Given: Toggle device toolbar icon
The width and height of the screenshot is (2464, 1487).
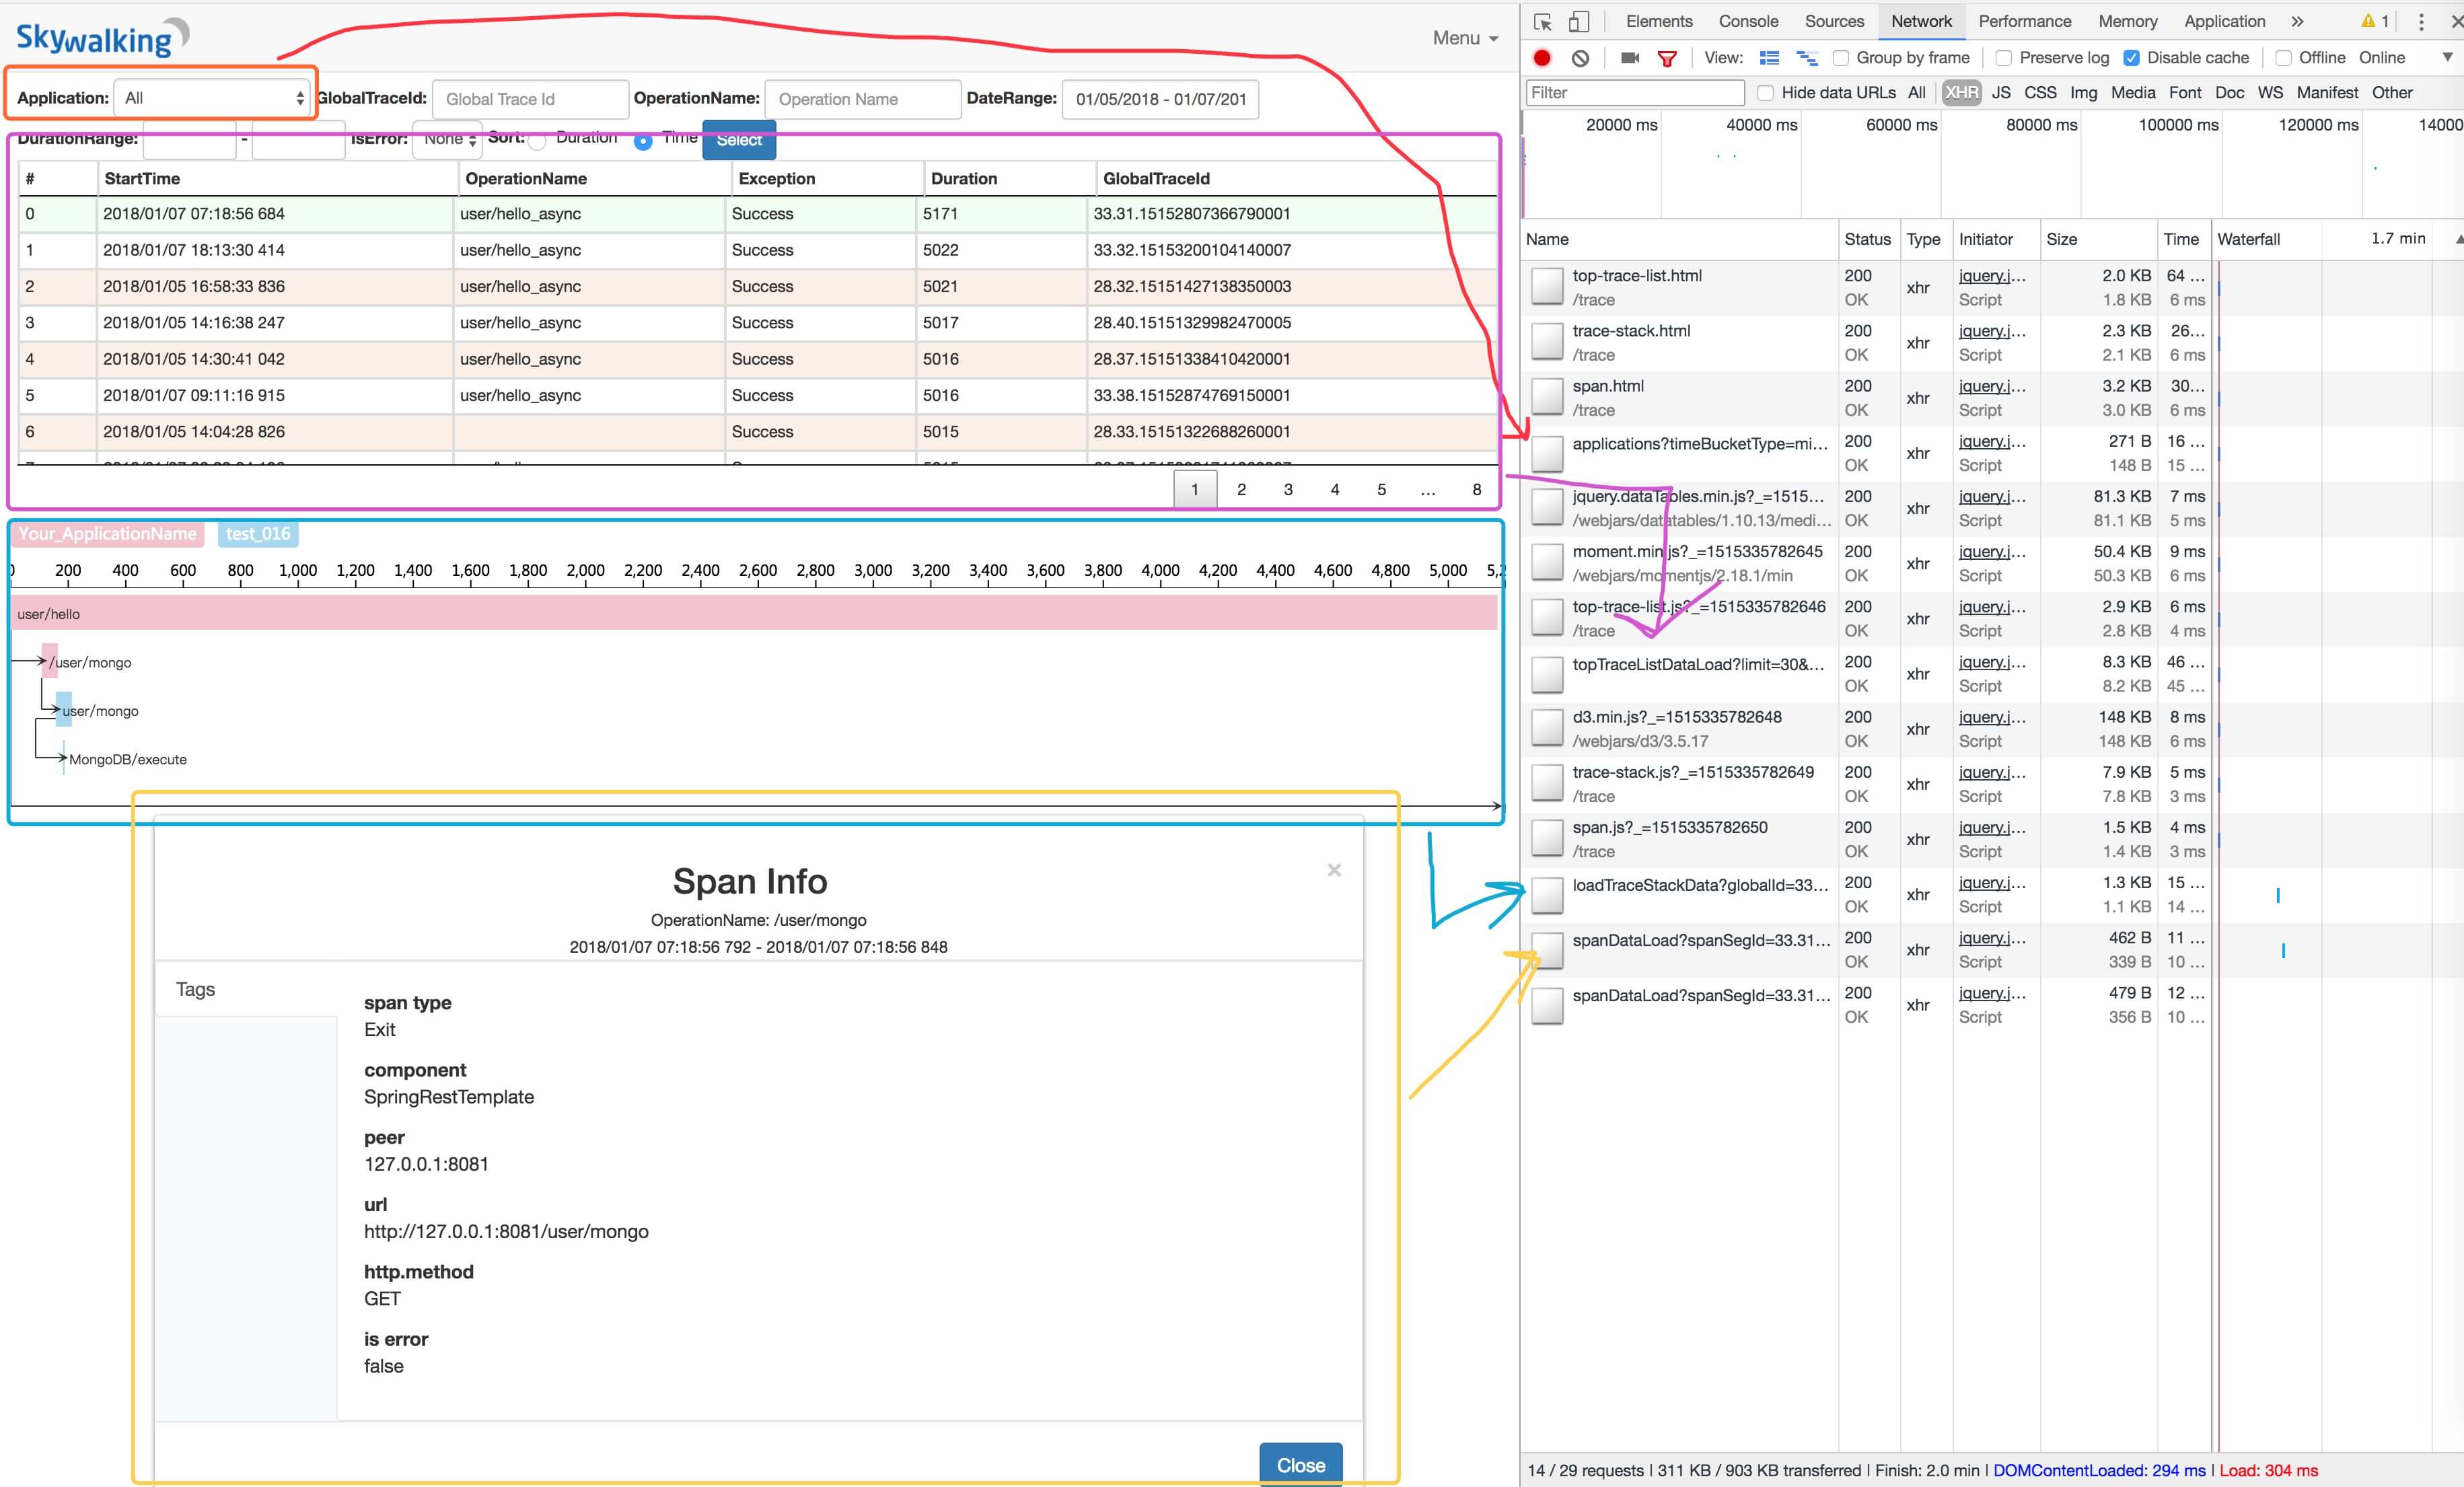Looking at the screenshot, I should pyautogui.click(x=1578, y=22).
